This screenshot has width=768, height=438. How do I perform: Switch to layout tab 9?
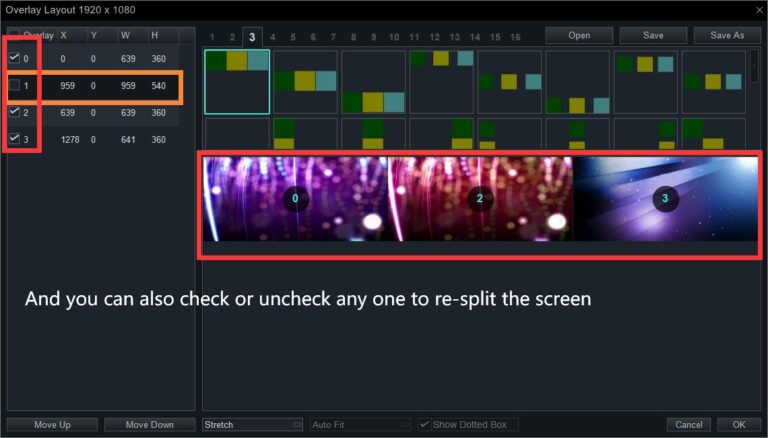click(374, 37)
